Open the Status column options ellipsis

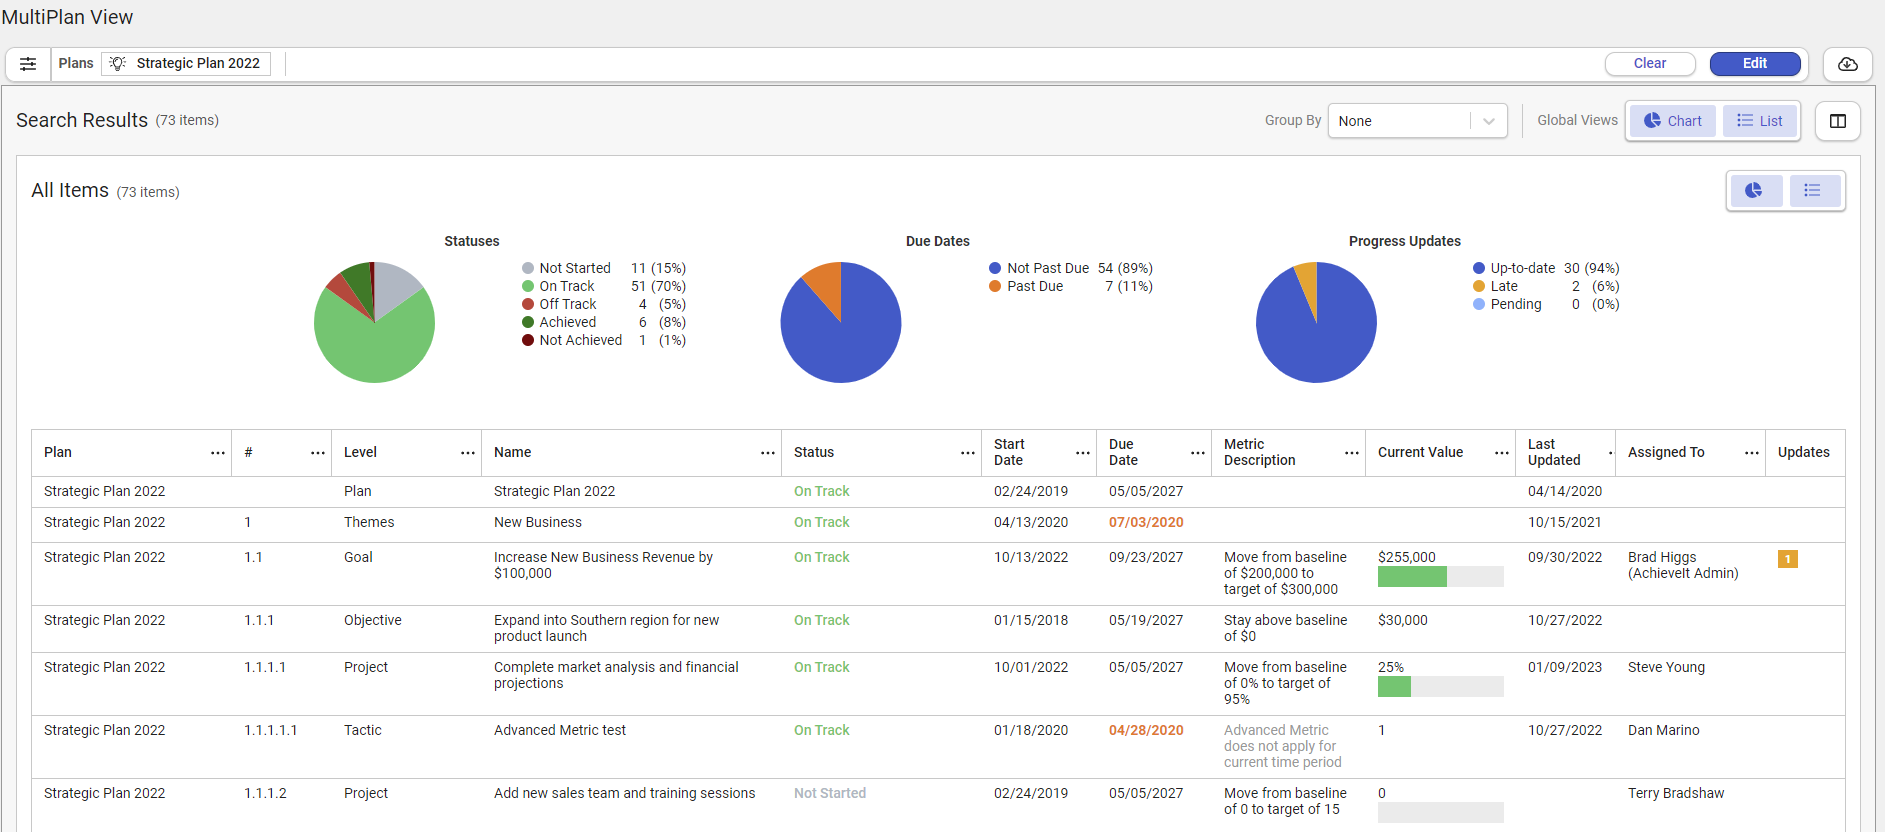(x=967, y=453)
